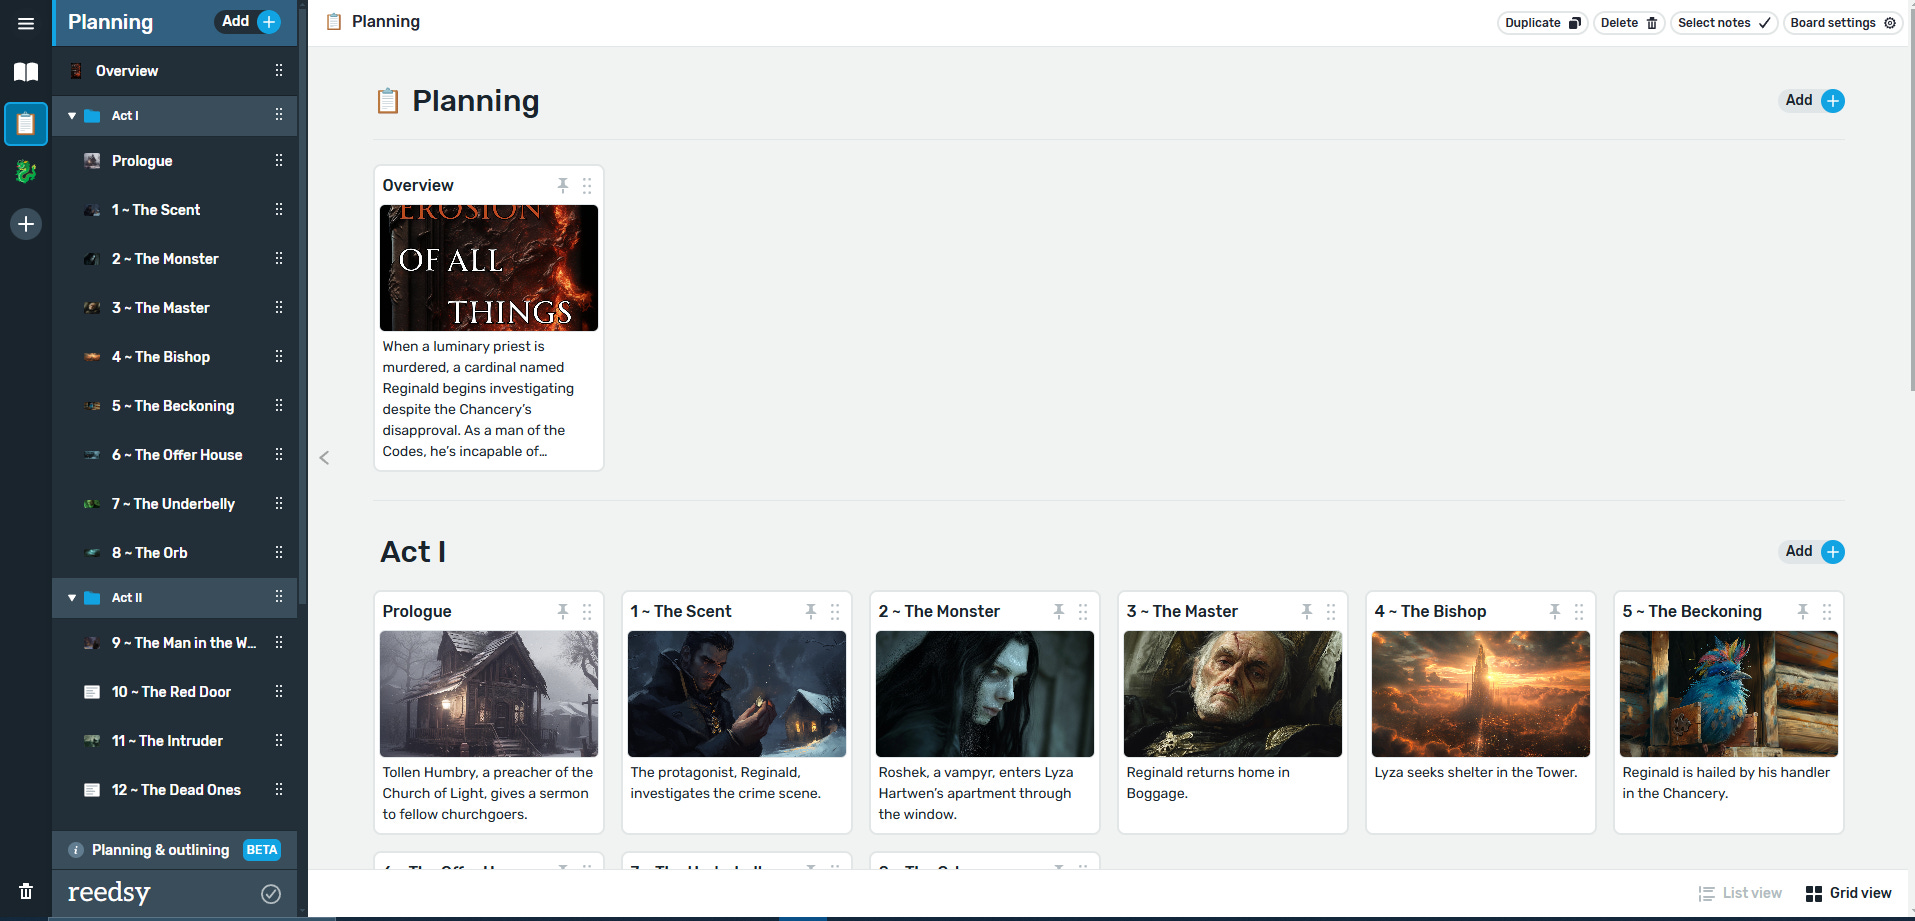Open Overview in the sidebar
The width and height of the screenshot is (1915, 921).
(x=174, y=71)
